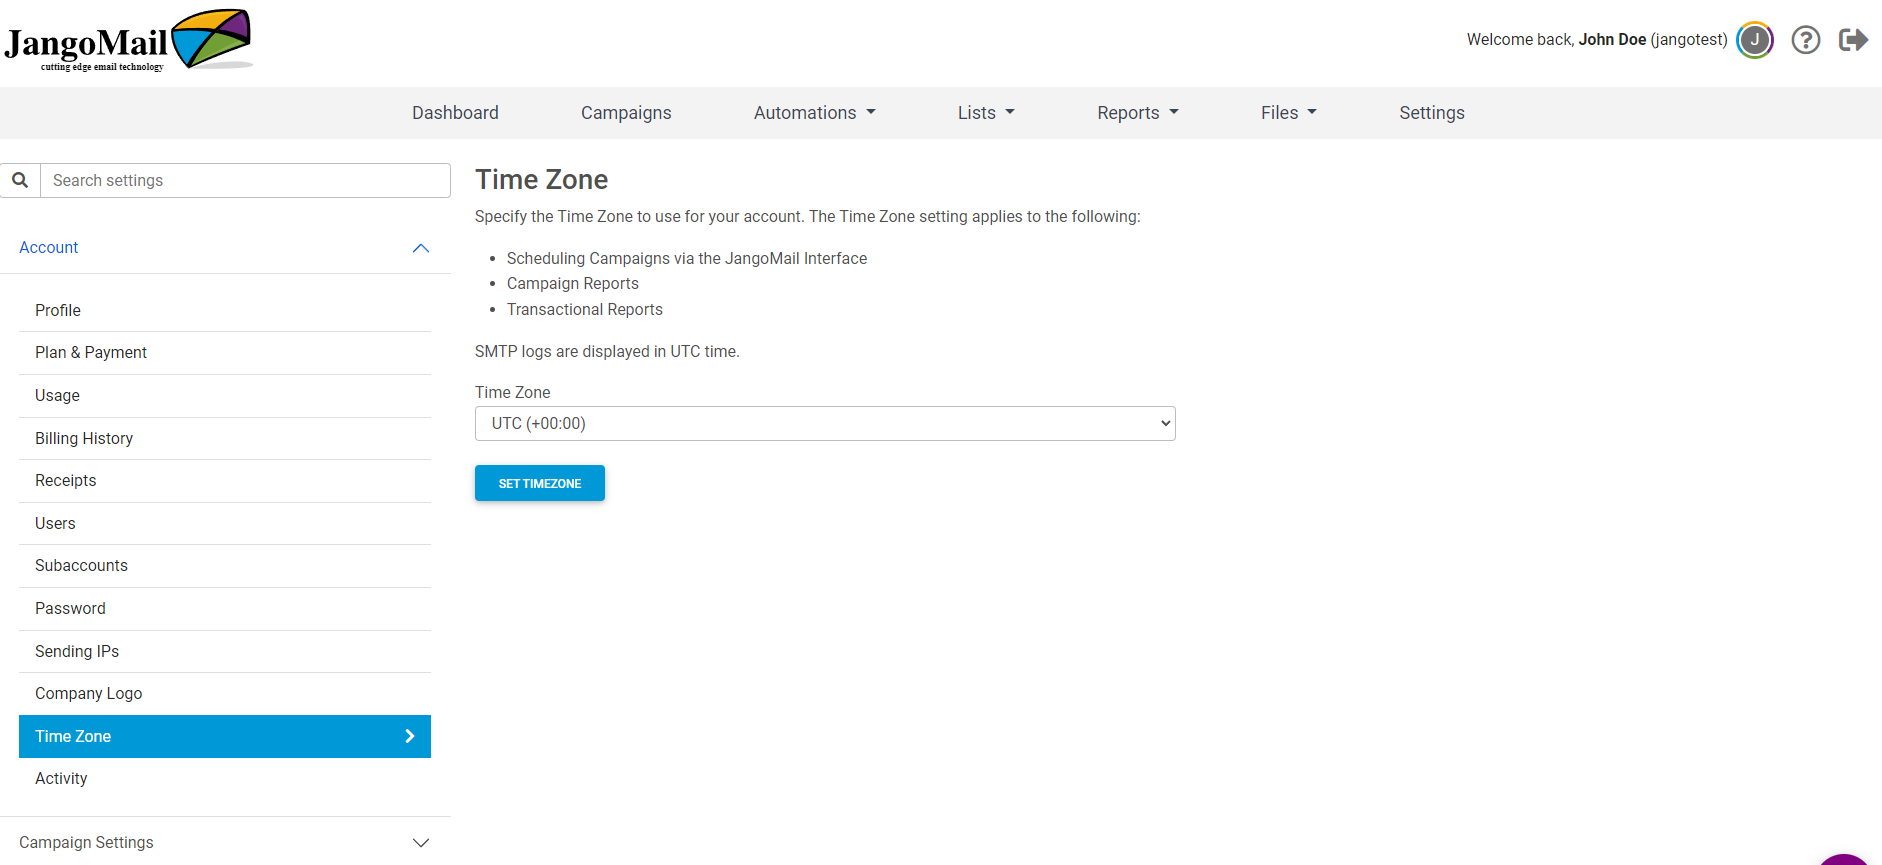The height and width of the screenshot is (865, 1882).
Task: Expand the Files menu
Action: [1288, 113]
